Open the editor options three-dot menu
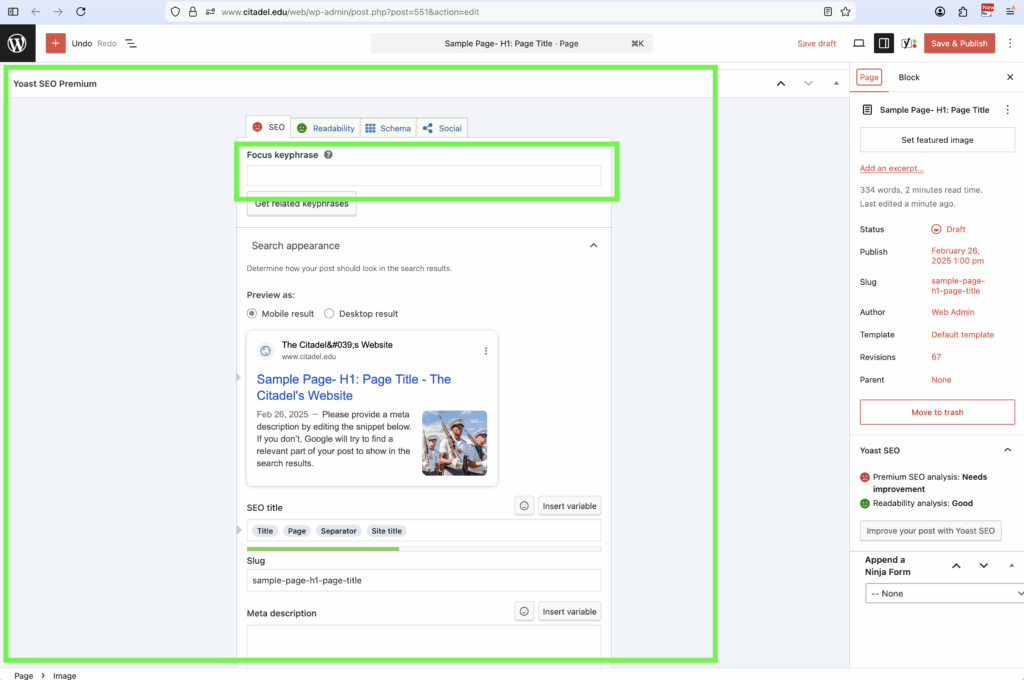The width and height of the screenshot is (1024, 680). (1010, 43)
